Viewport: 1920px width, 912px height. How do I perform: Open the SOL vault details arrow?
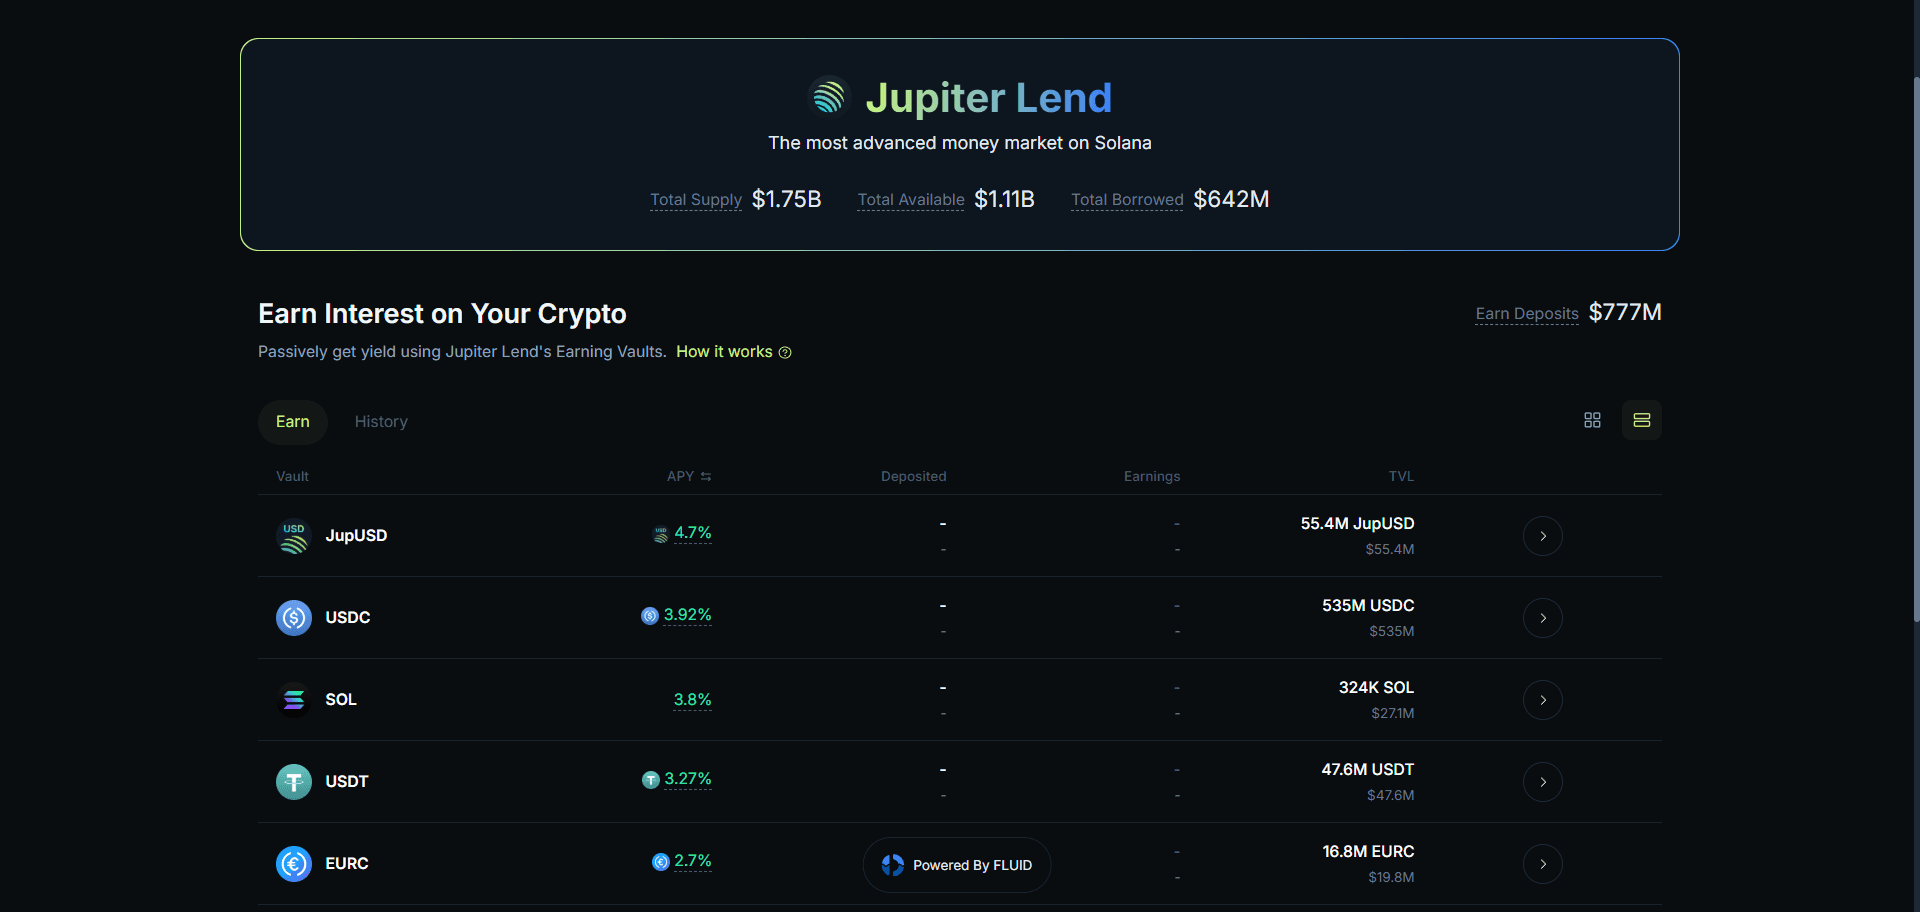[1543, 700]
